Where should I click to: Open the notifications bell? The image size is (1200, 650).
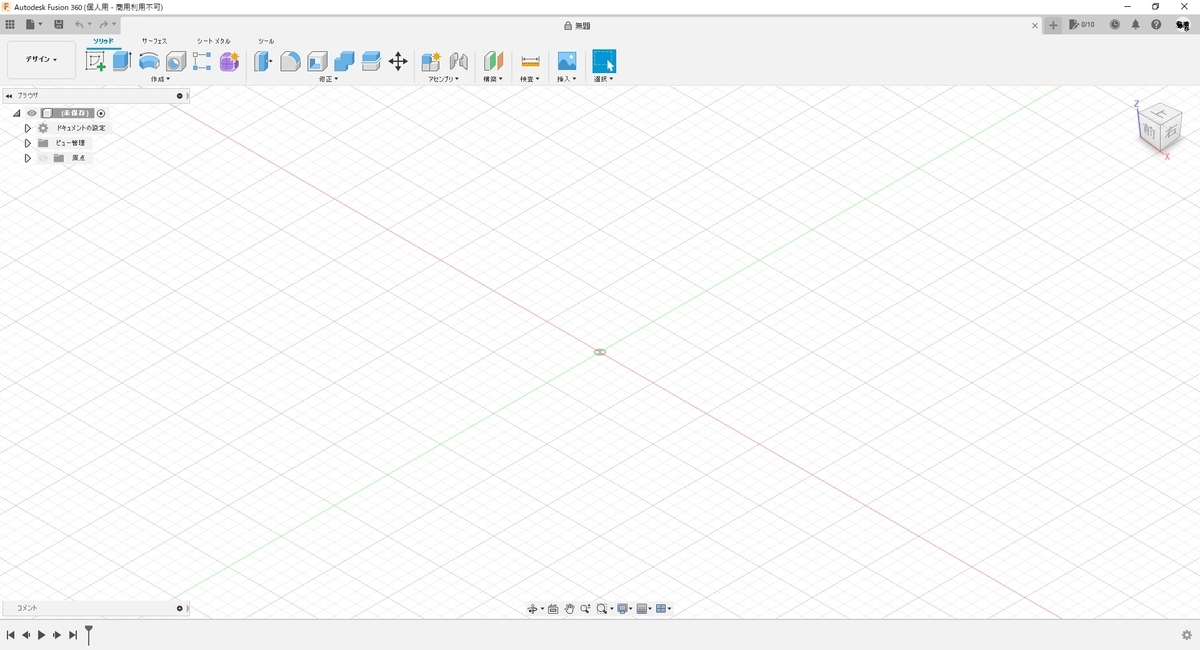point(1136,25)
